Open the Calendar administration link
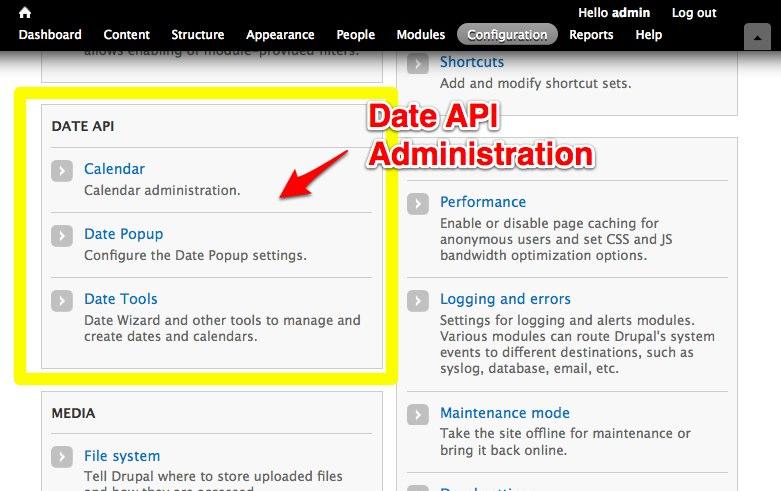781x491 pixels. (114, 169)
